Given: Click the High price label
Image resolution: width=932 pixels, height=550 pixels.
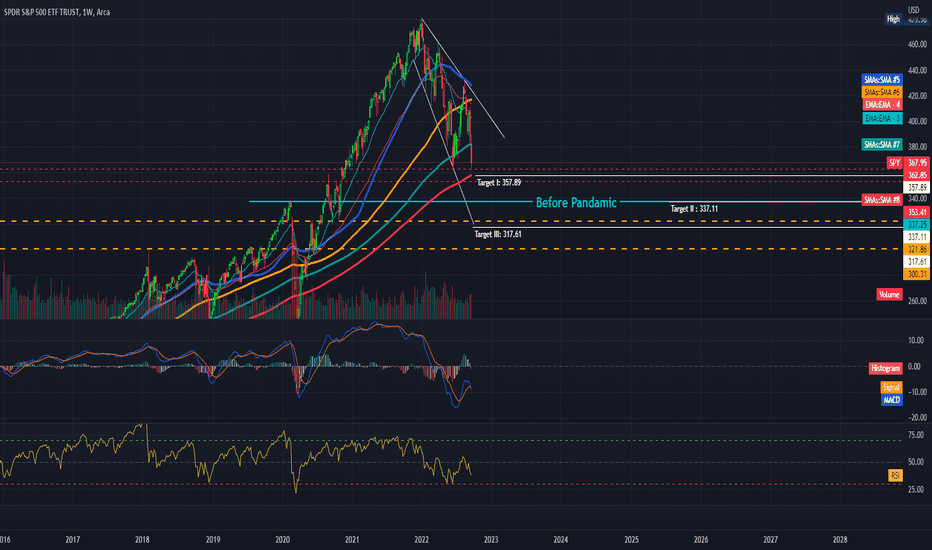Looking at the screenshot, I should pyautogui.click(x=893, y=19).
